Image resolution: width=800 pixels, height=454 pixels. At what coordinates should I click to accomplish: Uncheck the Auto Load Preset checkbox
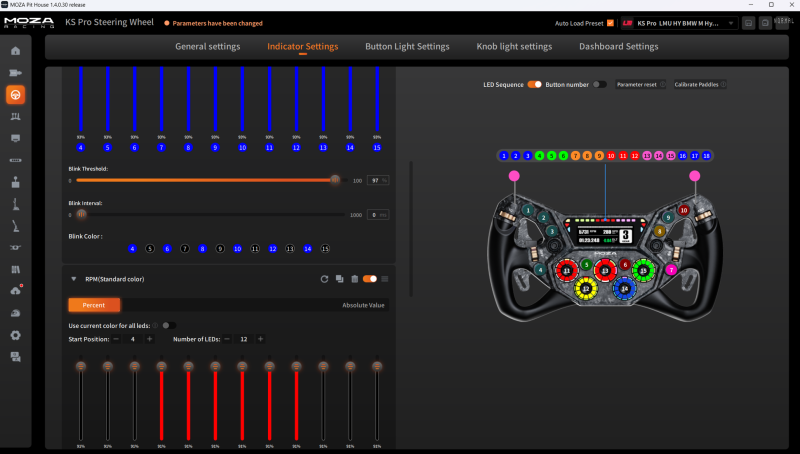[610, 23]
